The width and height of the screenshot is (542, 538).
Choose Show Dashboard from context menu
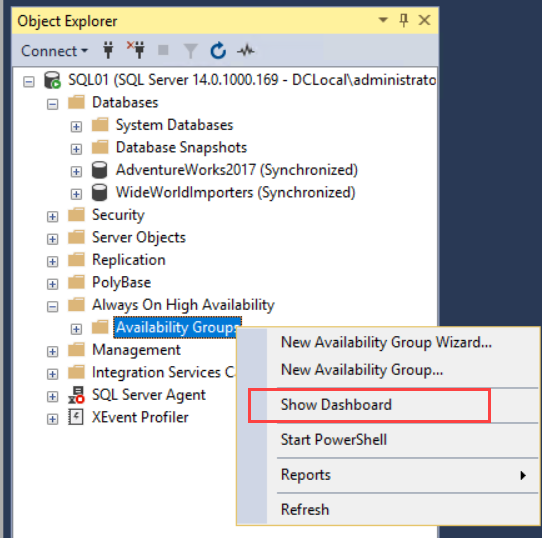[336, 405]
